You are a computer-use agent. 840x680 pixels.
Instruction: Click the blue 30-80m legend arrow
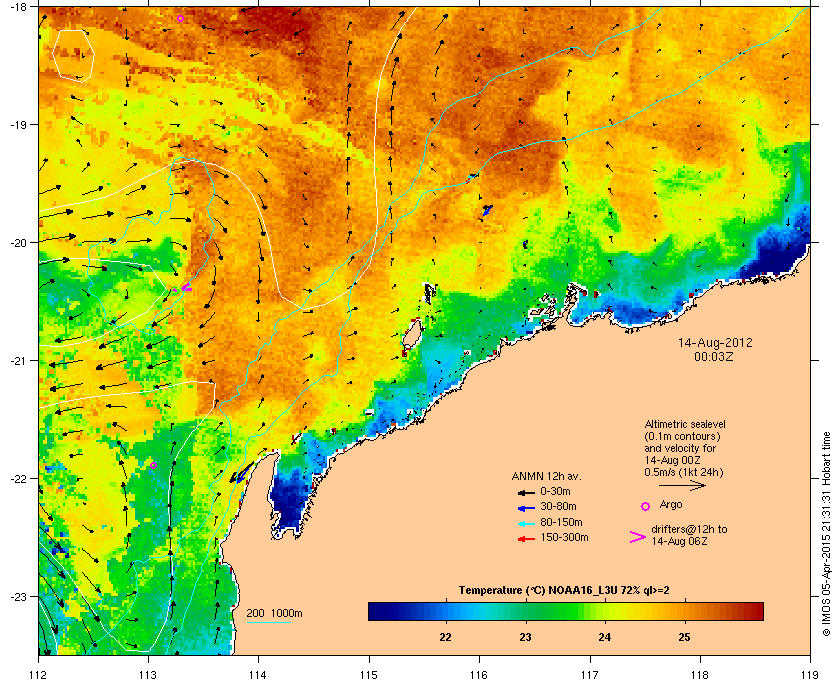tap(526, 507)
